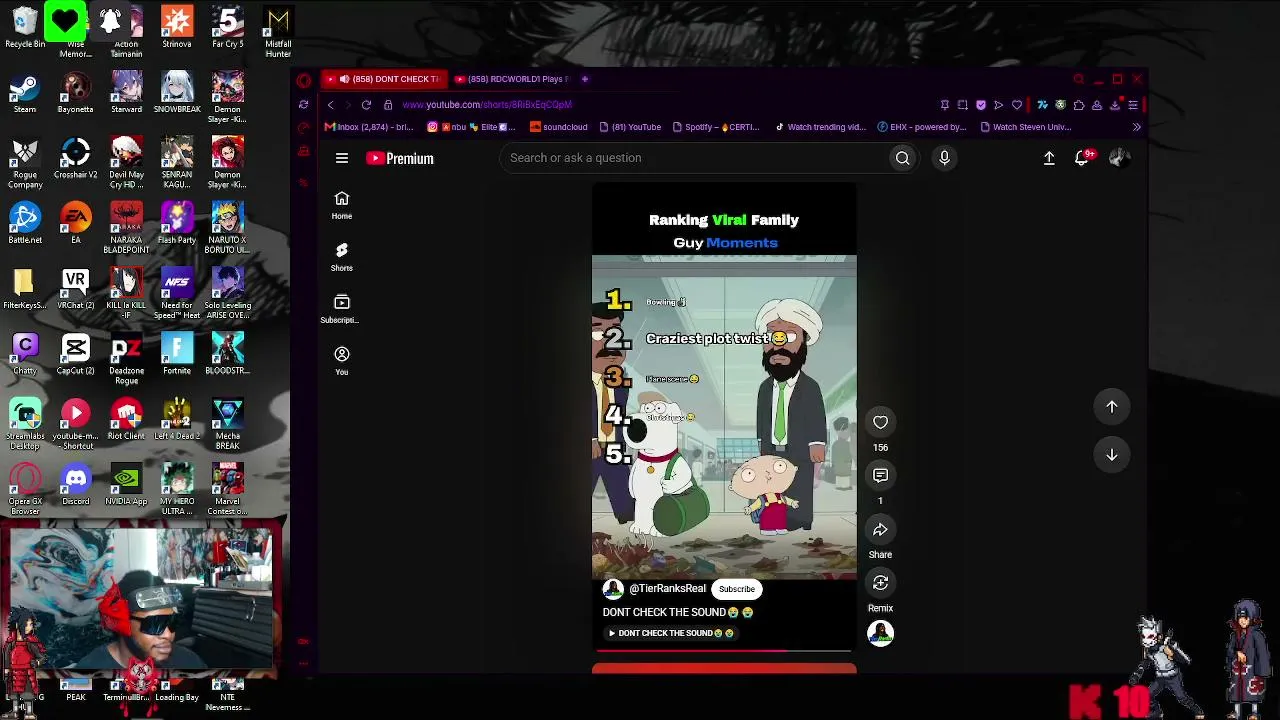Remix this Short
The image size is (1280, 720).
(x=880, y=583)
